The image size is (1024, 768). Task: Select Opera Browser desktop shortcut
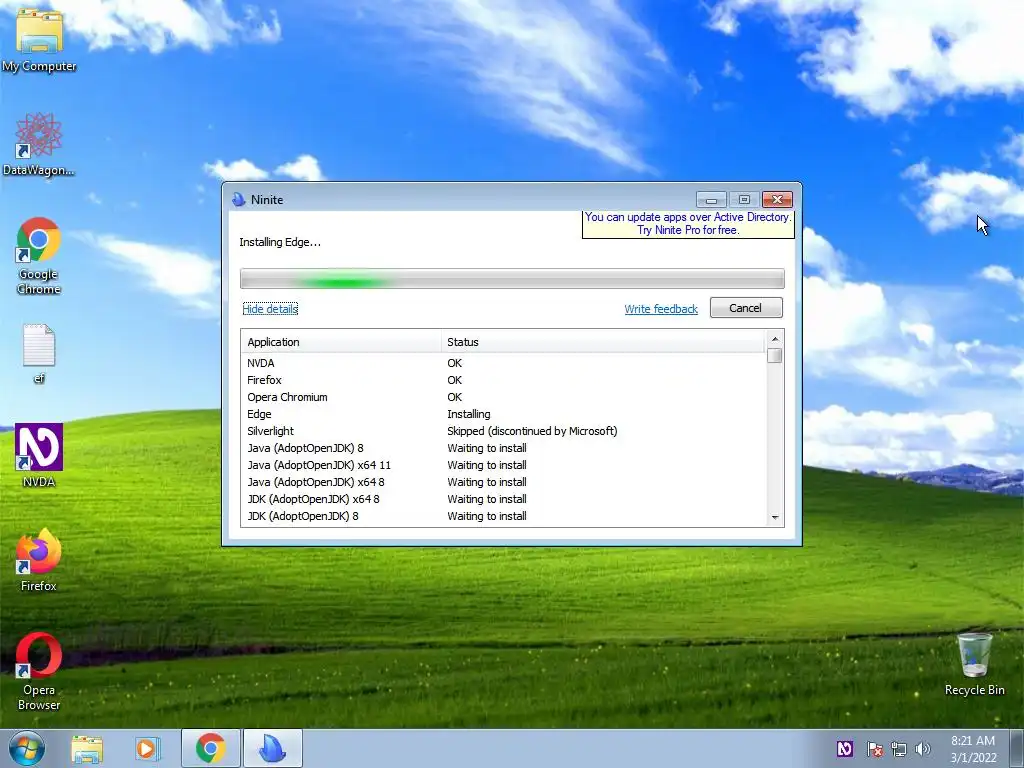(39, 671)
